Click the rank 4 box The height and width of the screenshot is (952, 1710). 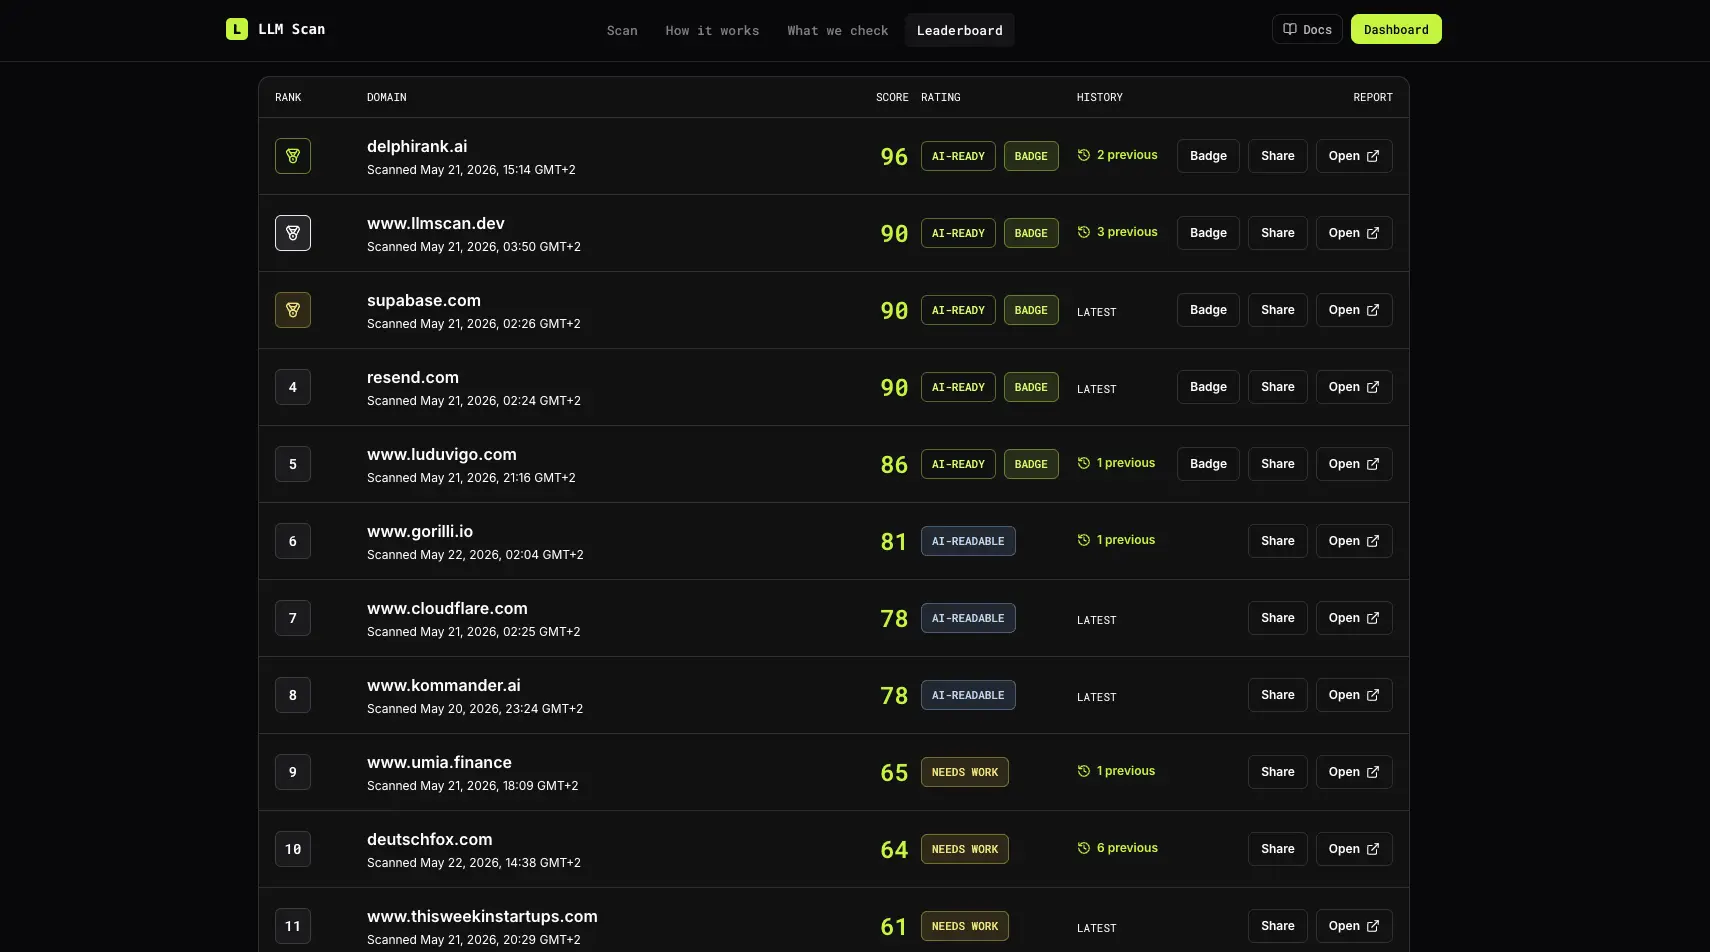(x=293, y=387)
